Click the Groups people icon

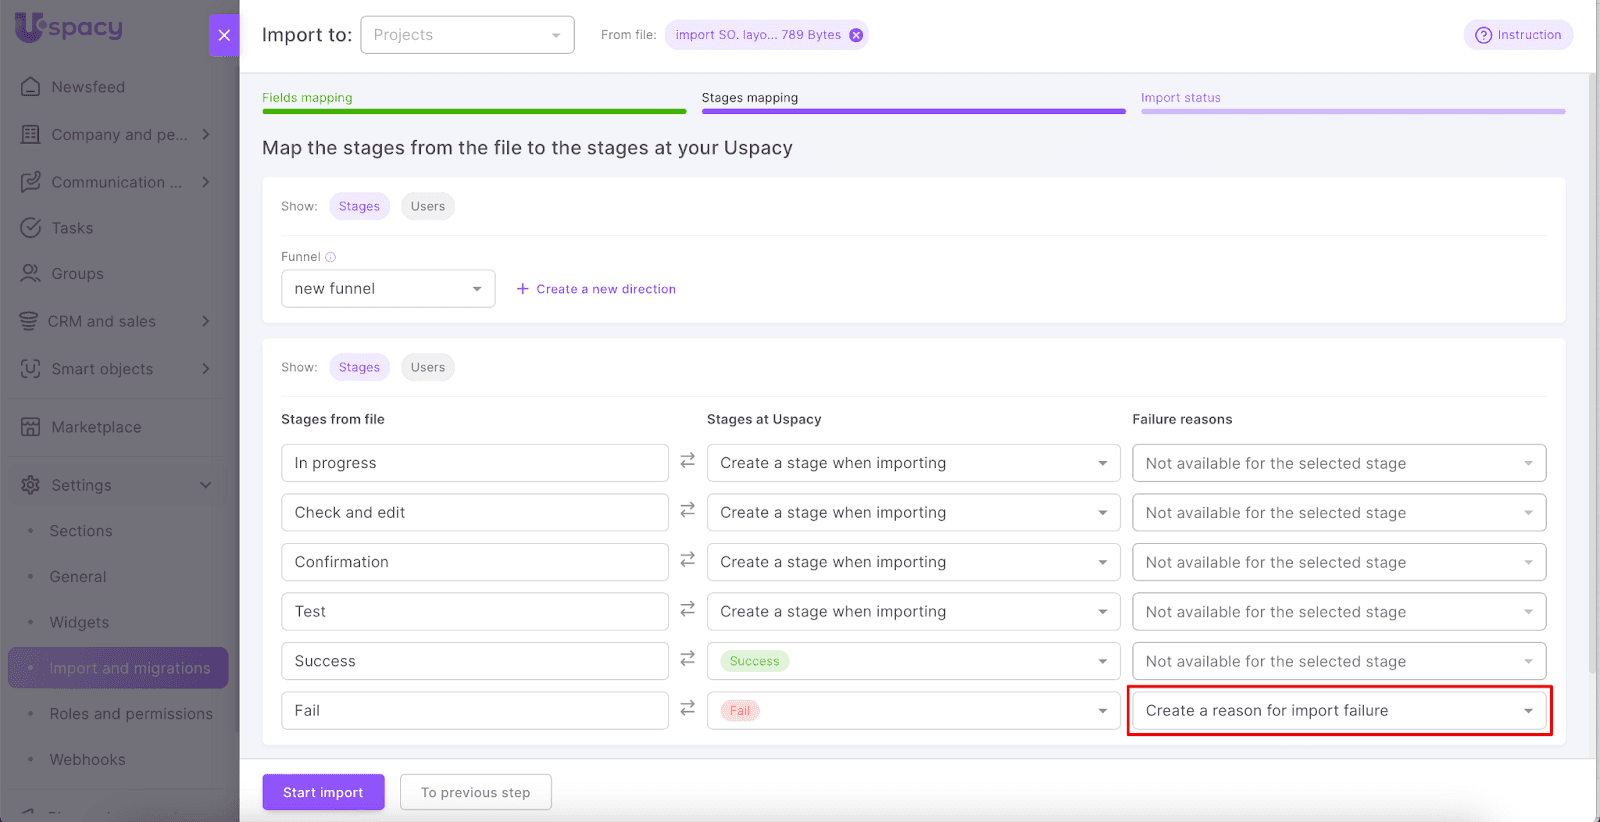(31, 274)
